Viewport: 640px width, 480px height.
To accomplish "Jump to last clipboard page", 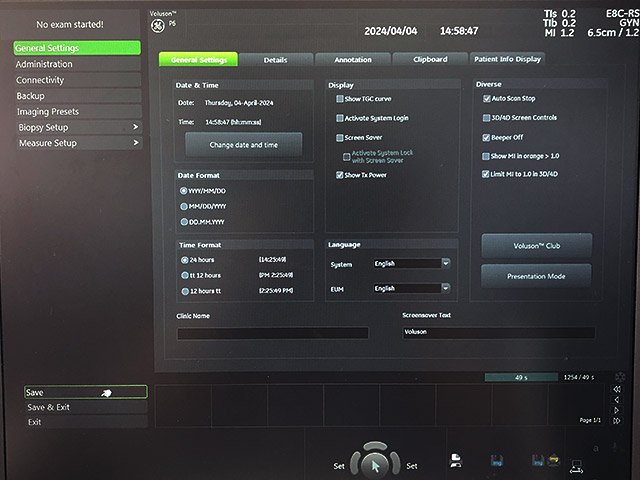I will [617, 420].
